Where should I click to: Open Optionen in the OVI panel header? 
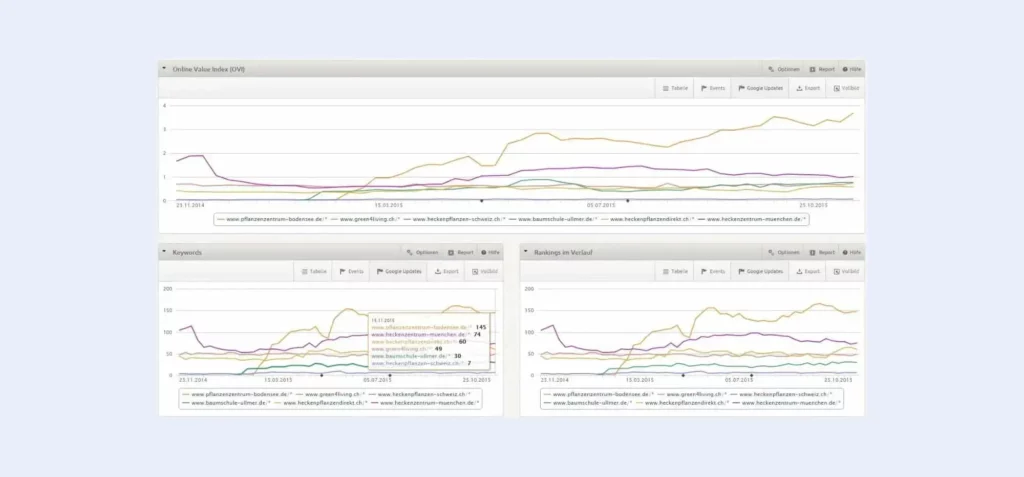click(x=784, y=69)
